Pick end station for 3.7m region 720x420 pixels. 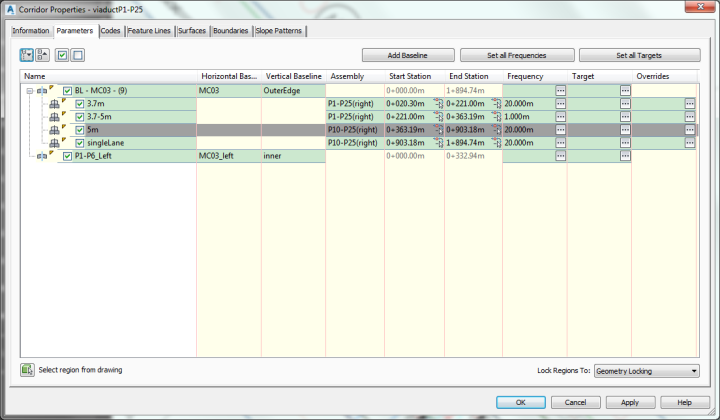point(497,104)
